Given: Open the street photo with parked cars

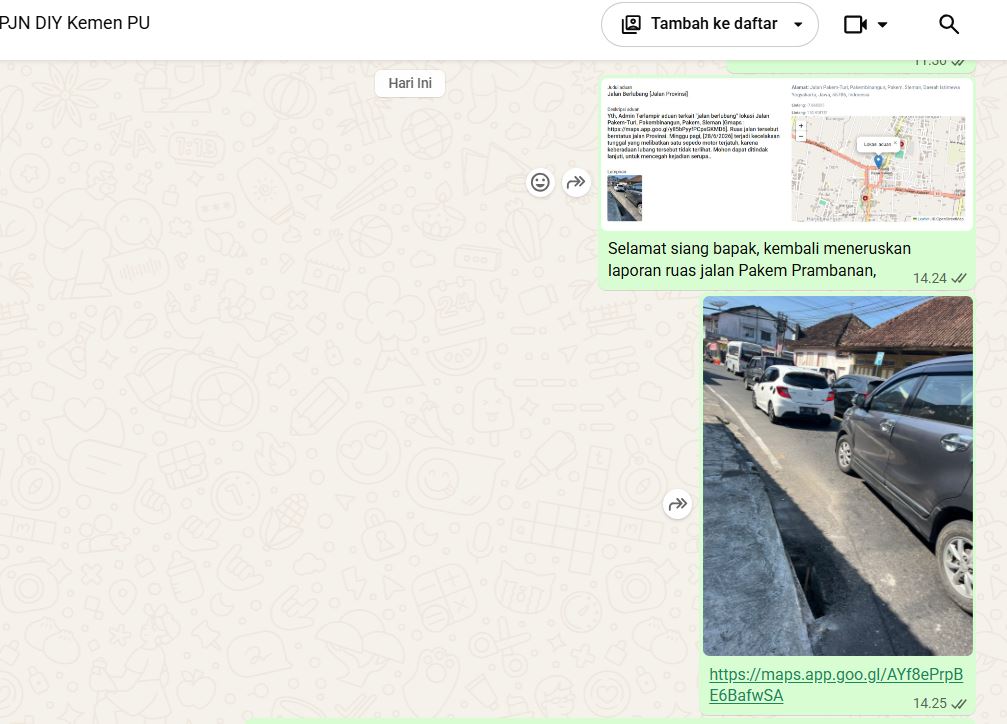Looking at the screenshot, I should click(x=838, y=476).
